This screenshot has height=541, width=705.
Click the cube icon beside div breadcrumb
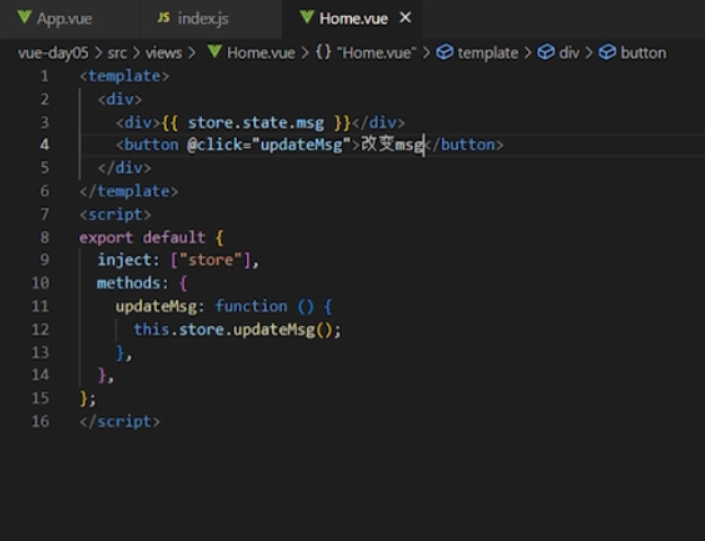pos(546,52)
